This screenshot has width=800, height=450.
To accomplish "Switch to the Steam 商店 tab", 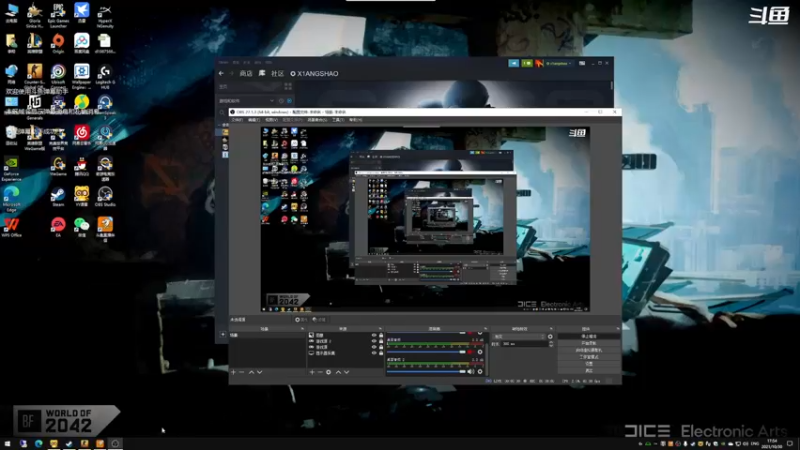I will [x=246, y=73].
